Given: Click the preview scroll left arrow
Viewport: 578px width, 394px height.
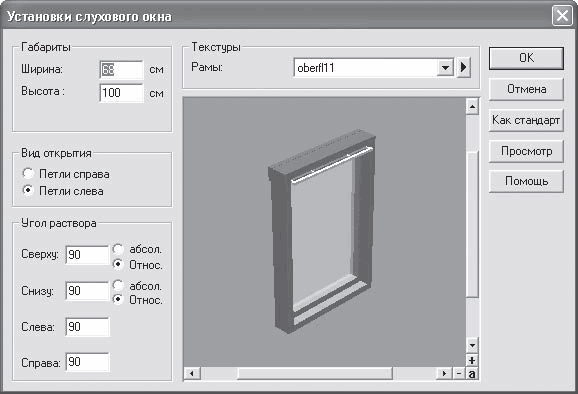Looking at the screenshot, I should click(192, 373).
